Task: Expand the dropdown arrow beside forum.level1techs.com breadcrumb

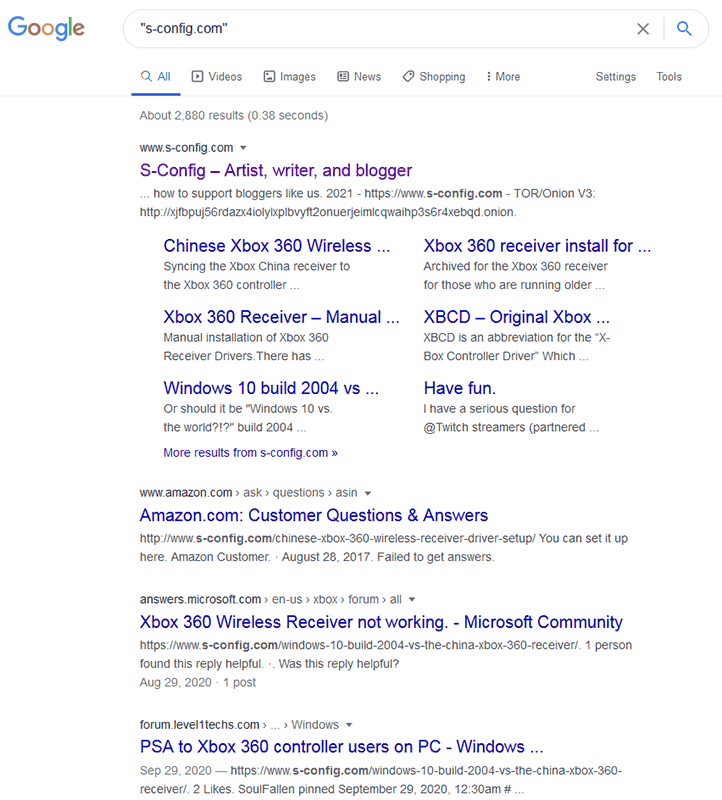Action: coord(349,725)
